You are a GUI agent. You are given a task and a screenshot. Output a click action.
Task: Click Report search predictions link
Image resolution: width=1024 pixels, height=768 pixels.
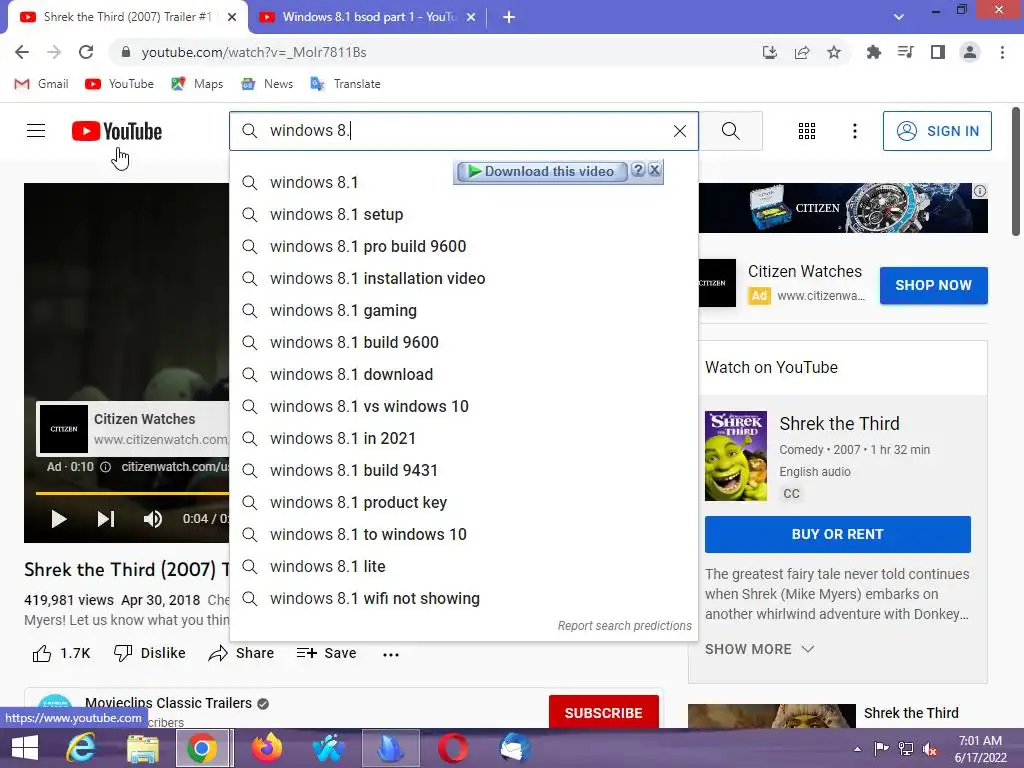[x=624, y=626]
